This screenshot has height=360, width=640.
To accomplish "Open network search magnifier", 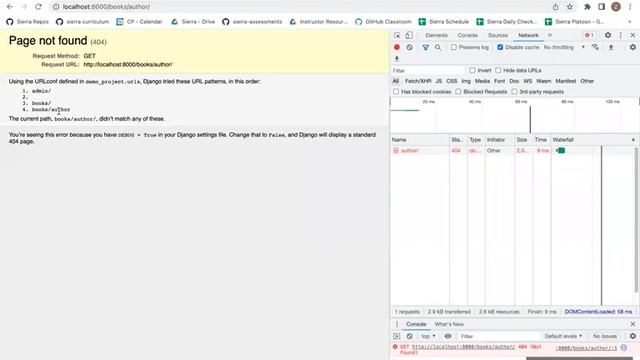I will (438, 47).
